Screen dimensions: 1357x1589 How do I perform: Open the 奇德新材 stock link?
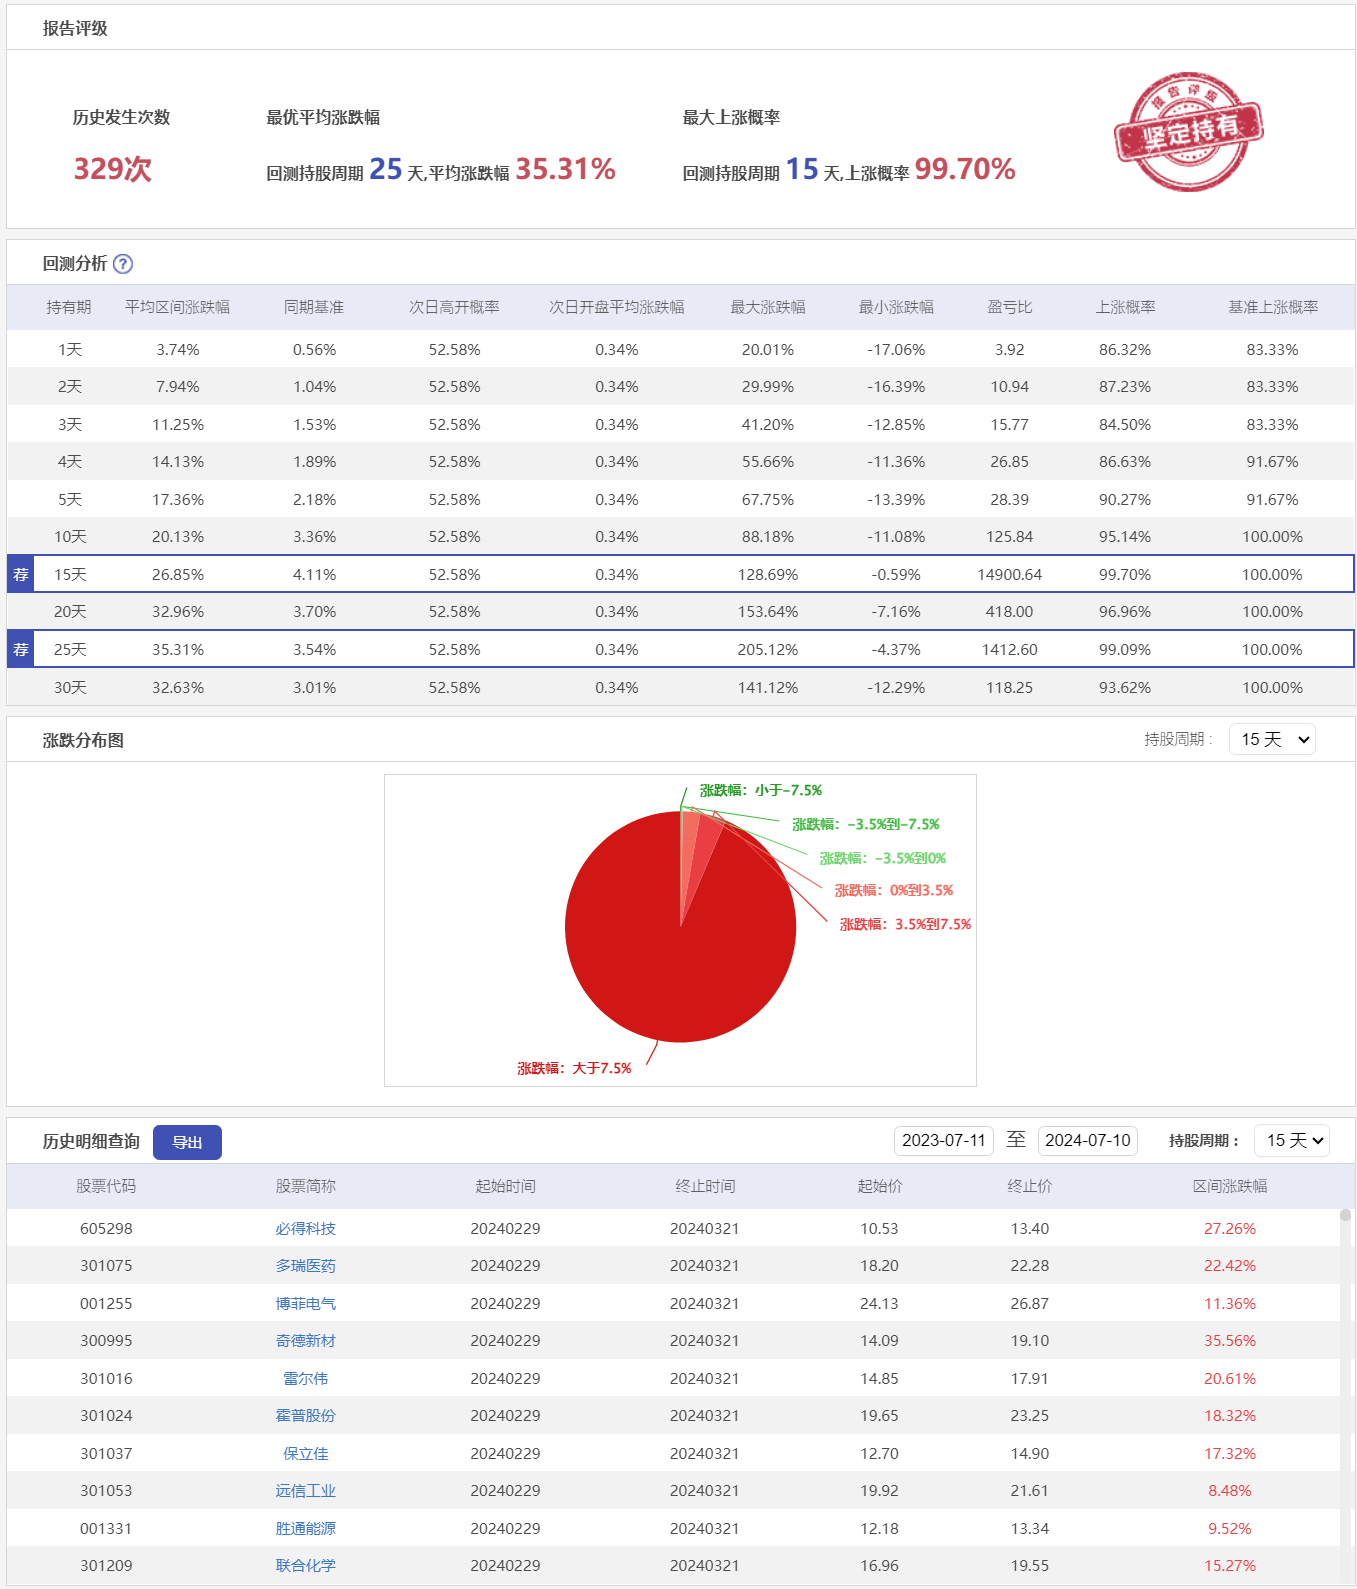point(306,1341)
